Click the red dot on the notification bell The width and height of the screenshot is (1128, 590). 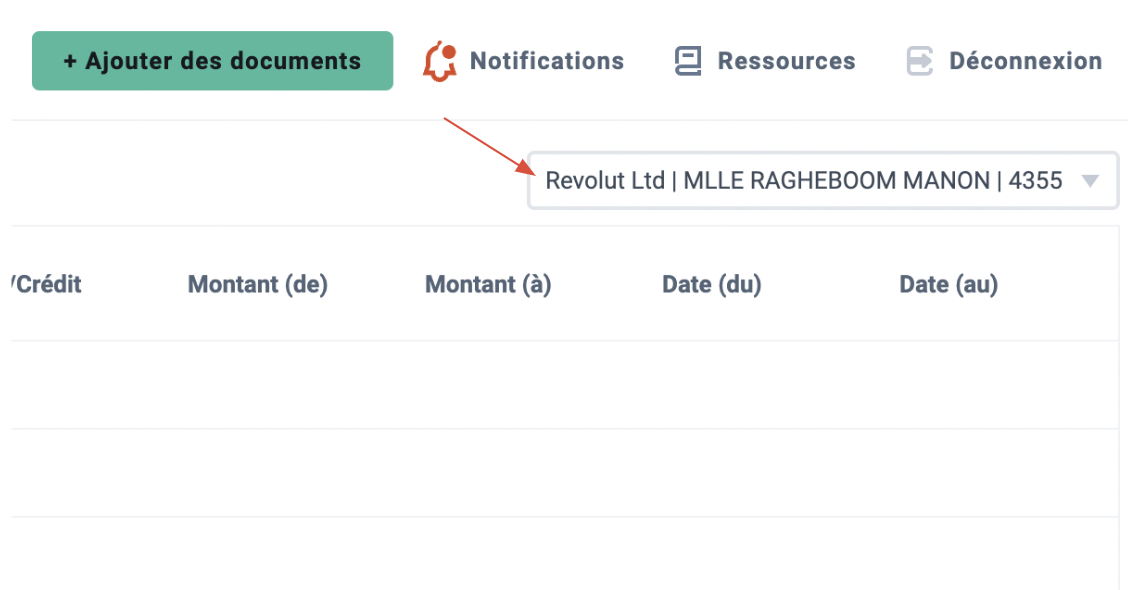click(x=449, y=52)
